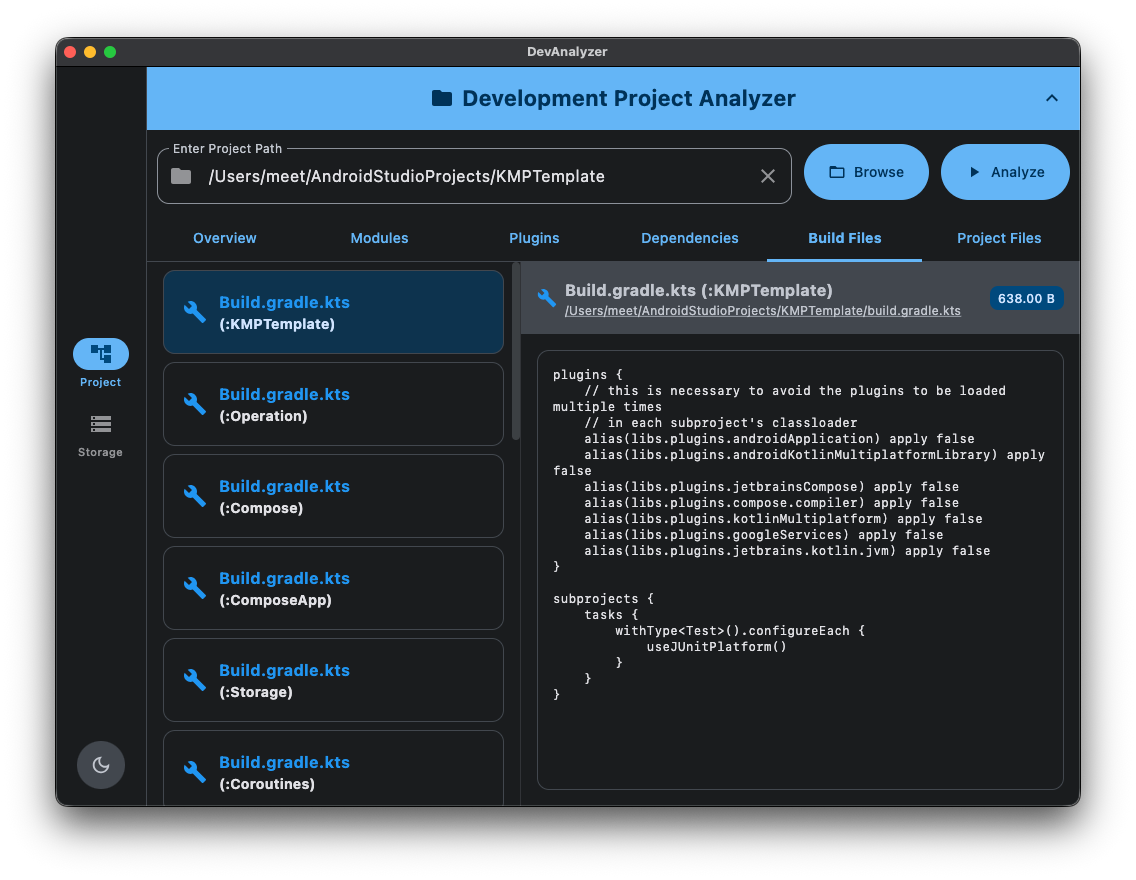Click wrench icon on :KMPTemplate card
This screenshot has height=880, width=1136.
point(195,312)
